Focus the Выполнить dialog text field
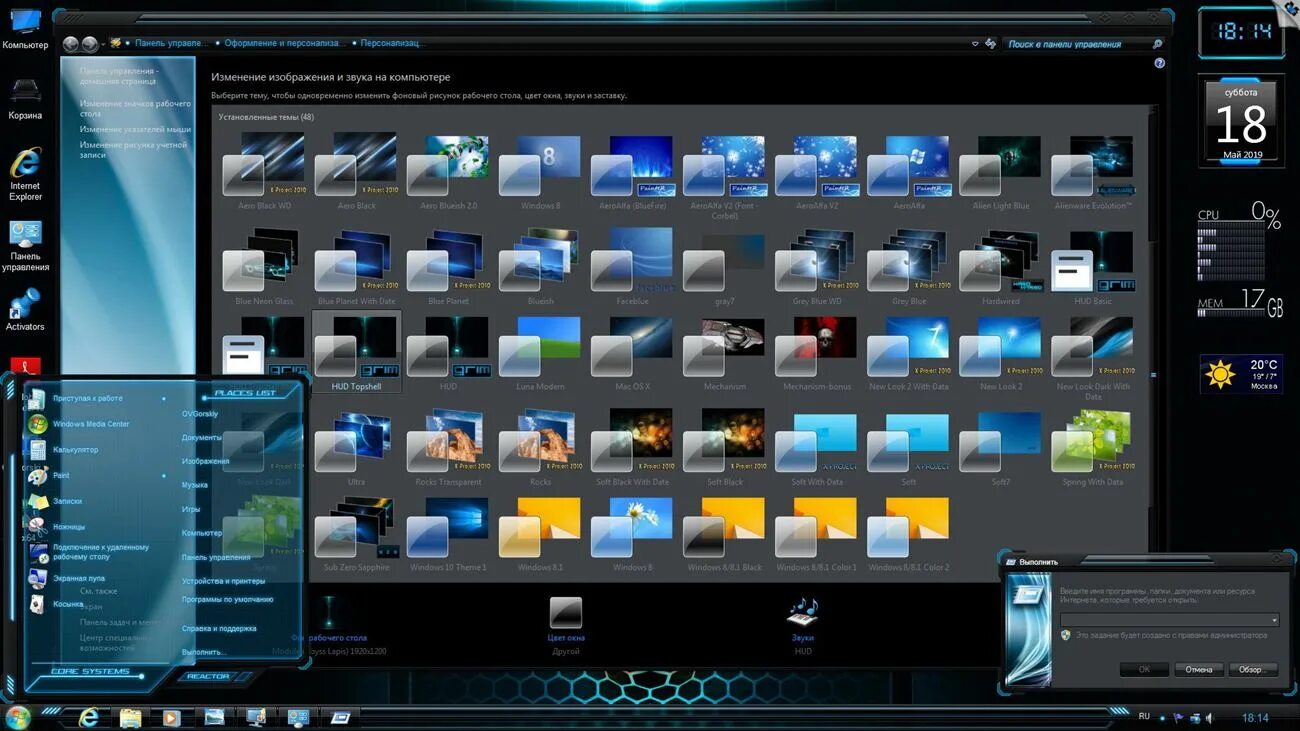The width and height of the screenshot is (1300, 731). (1170, 621)
